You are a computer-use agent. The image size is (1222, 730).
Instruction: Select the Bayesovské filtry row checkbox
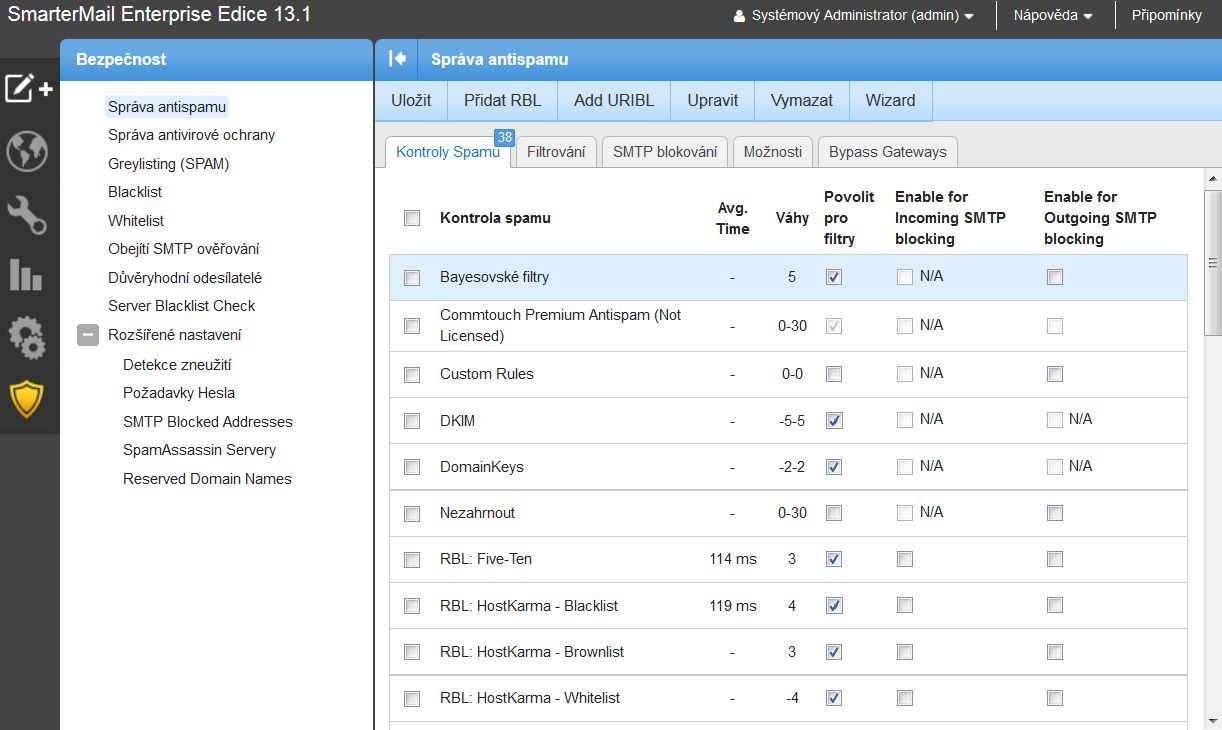point(412,278)
